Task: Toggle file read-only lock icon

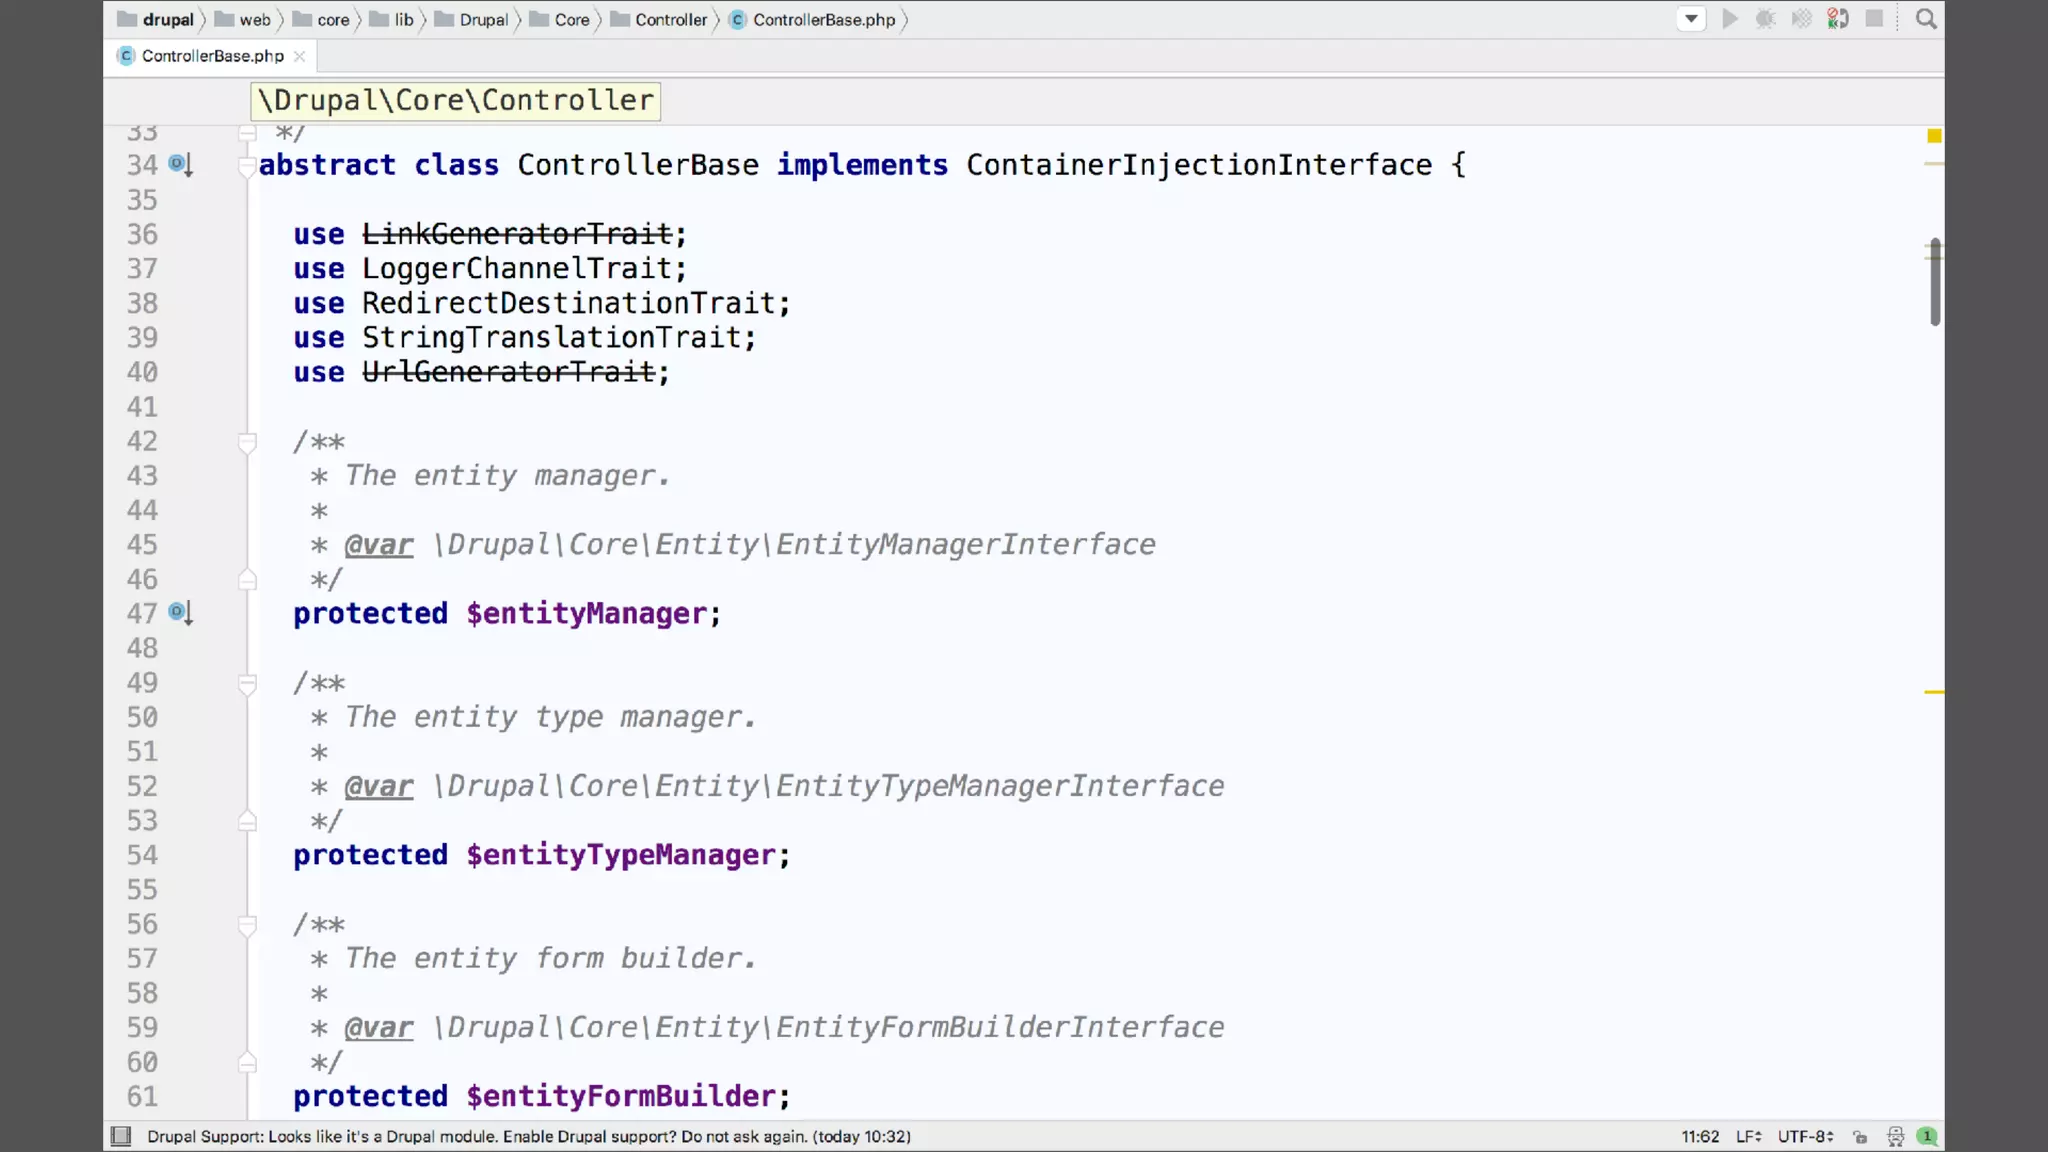Action: pos(1860,1137)
